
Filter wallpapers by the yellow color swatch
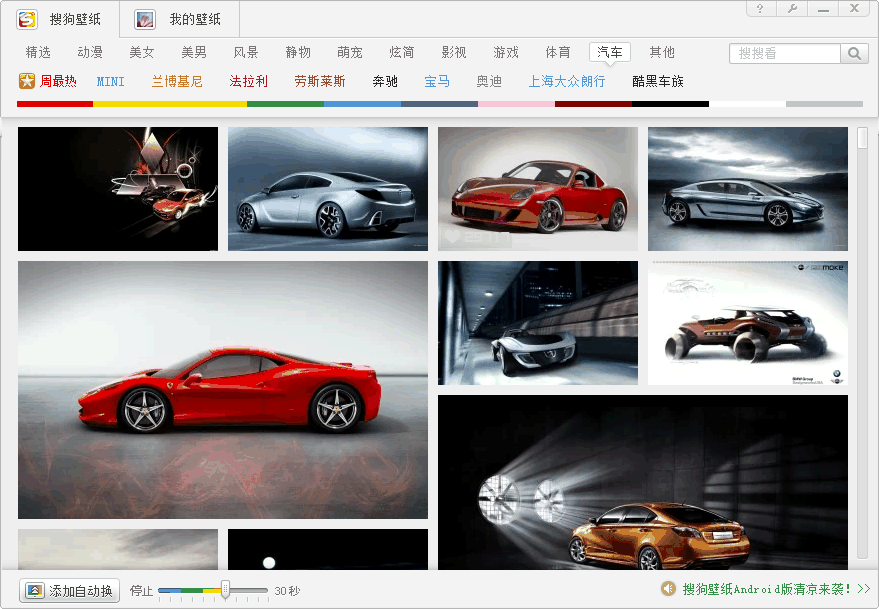click(x=131, y=104)
